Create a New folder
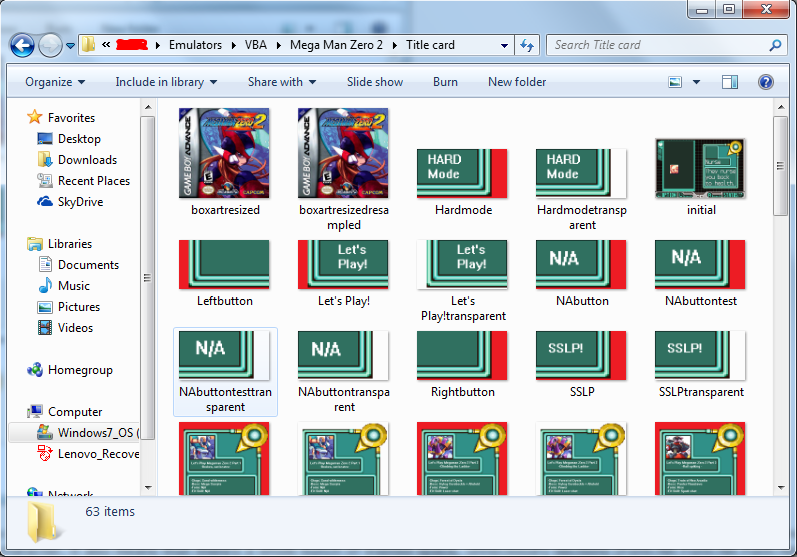 (x=517, y=82)
